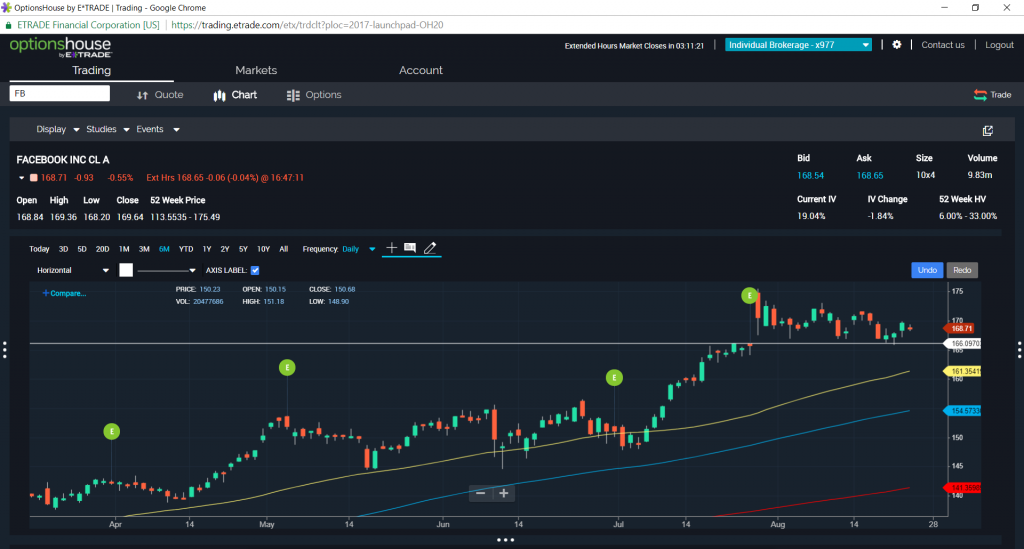
Task: Click the browser address bar URL
Action: coord(307,25)
